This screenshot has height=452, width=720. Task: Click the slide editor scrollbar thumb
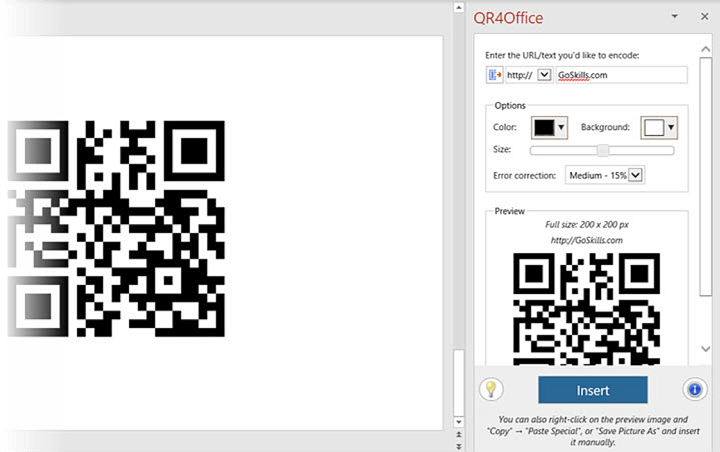(458, 382)
